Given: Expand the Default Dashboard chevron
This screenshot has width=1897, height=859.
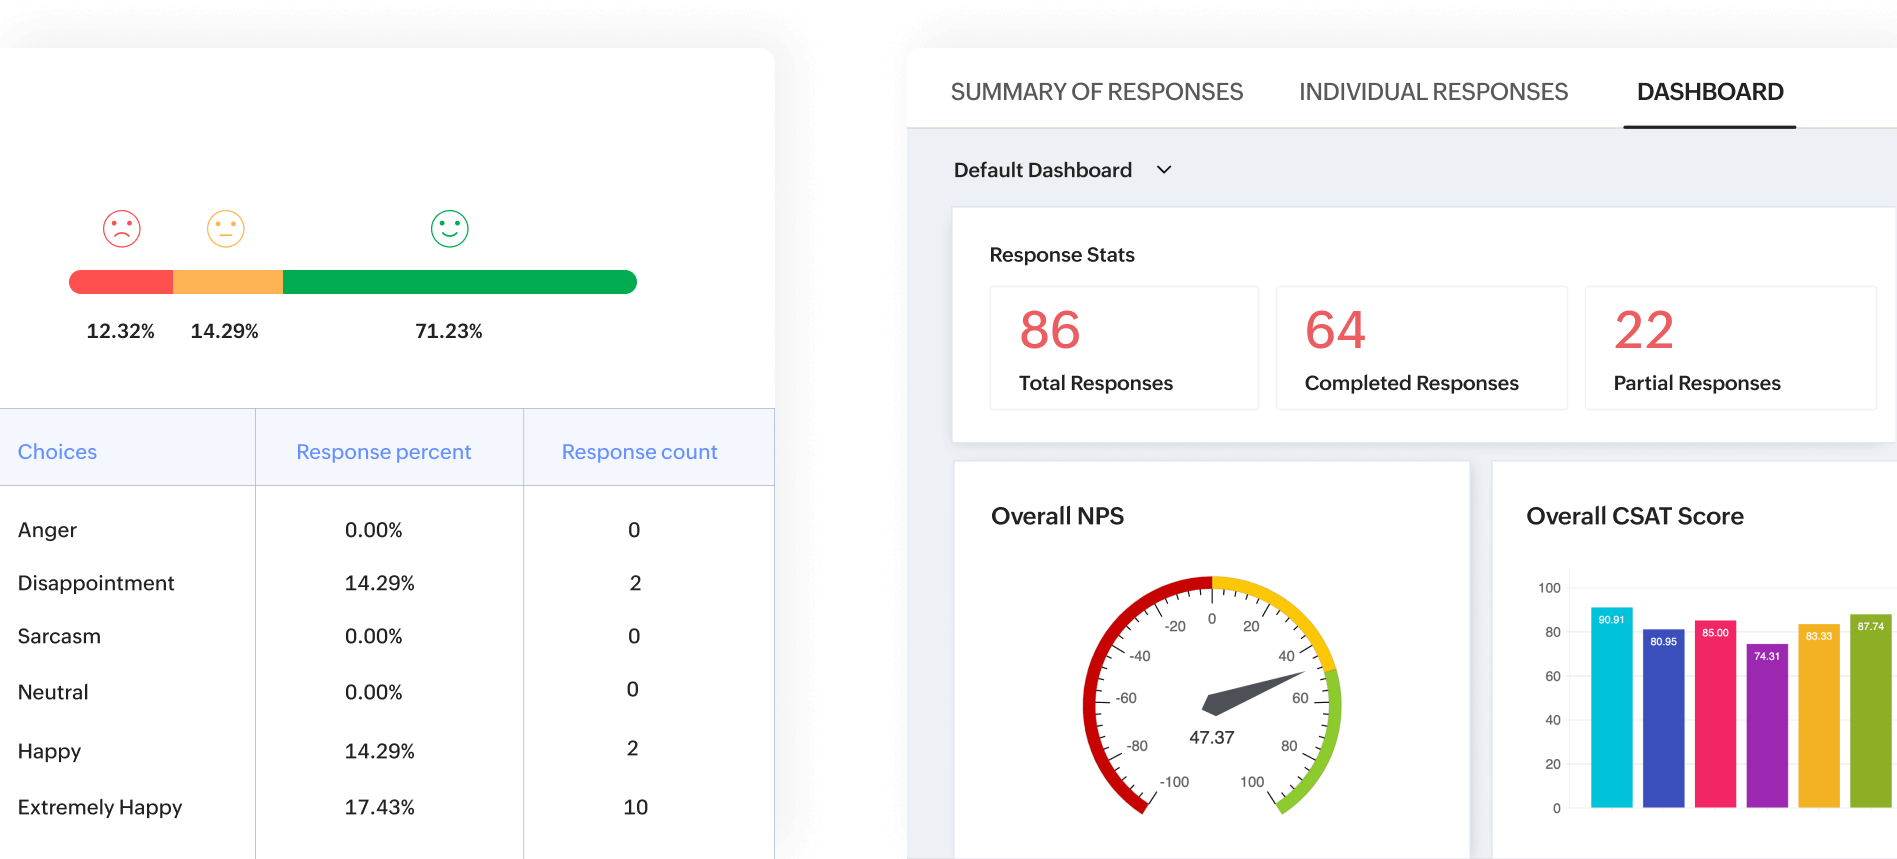Looking at the screenshot, I should coord(1164,170).
